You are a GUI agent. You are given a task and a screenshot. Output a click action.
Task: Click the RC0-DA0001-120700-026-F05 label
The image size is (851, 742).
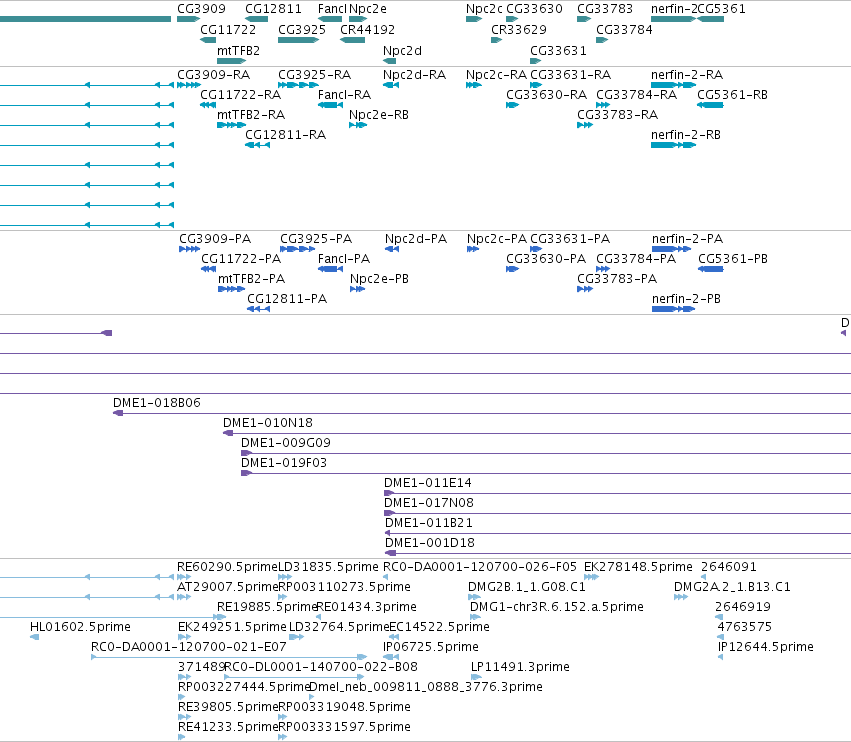pyautogui.click(x=480, y=567)
